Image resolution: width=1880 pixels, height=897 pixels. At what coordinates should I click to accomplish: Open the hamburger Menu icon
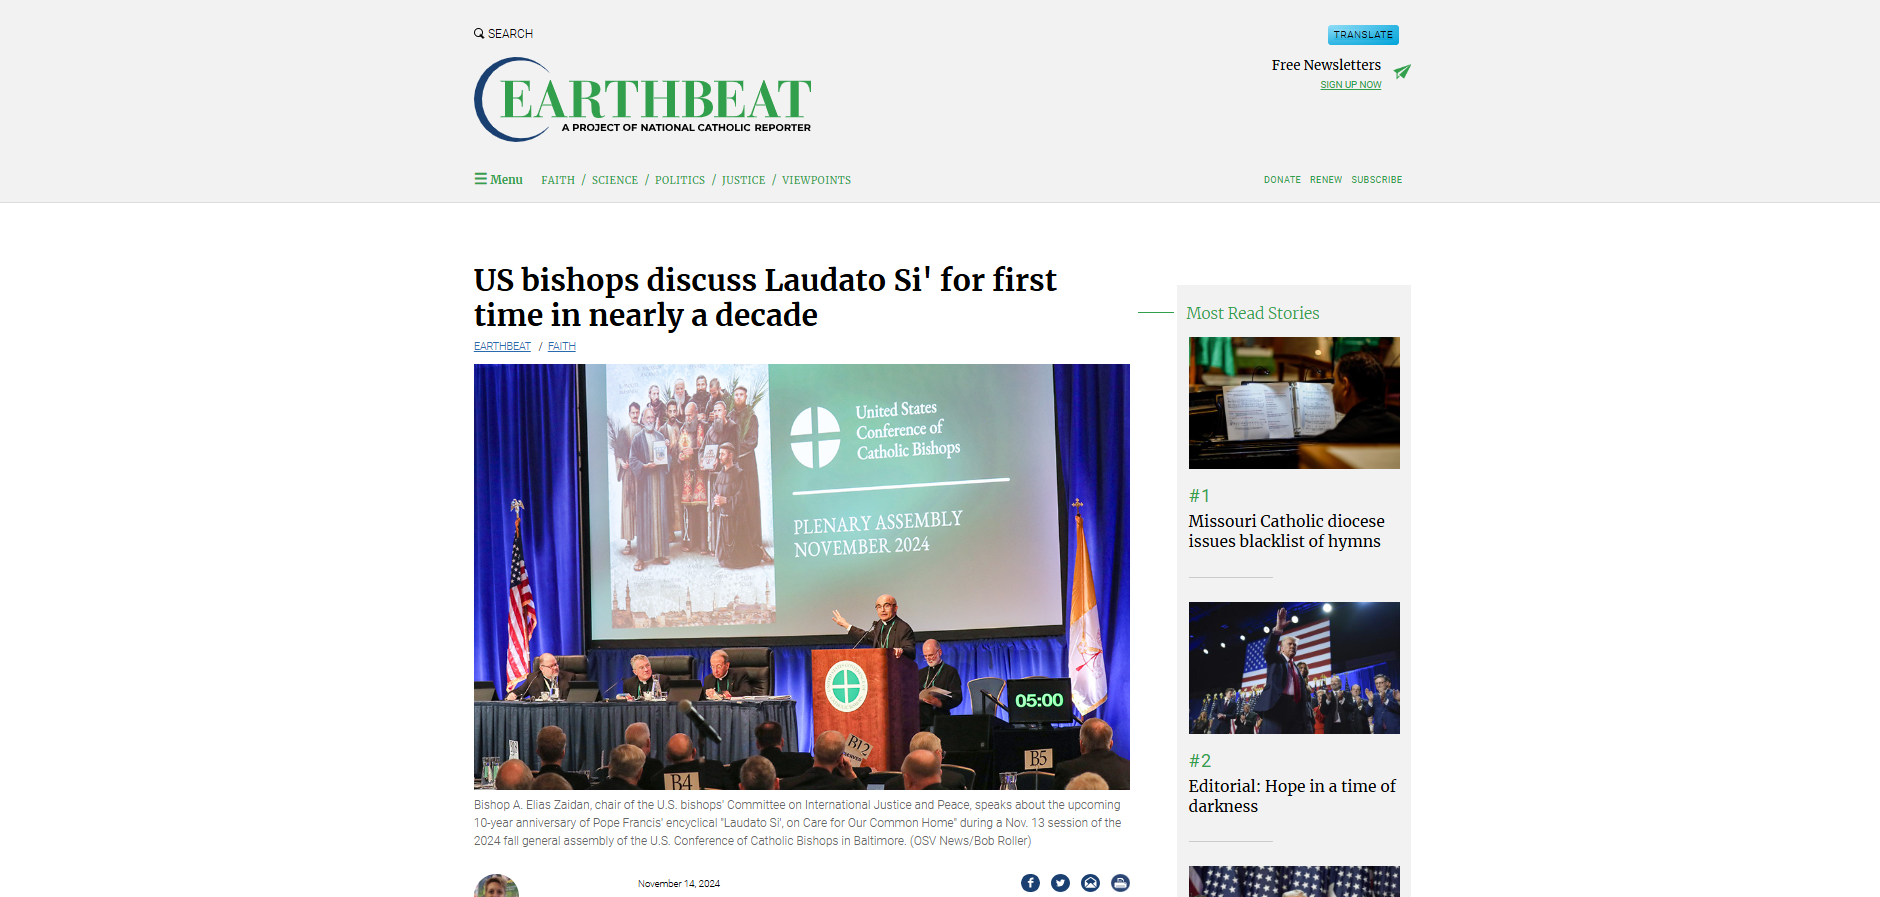(x=480, y=179)
